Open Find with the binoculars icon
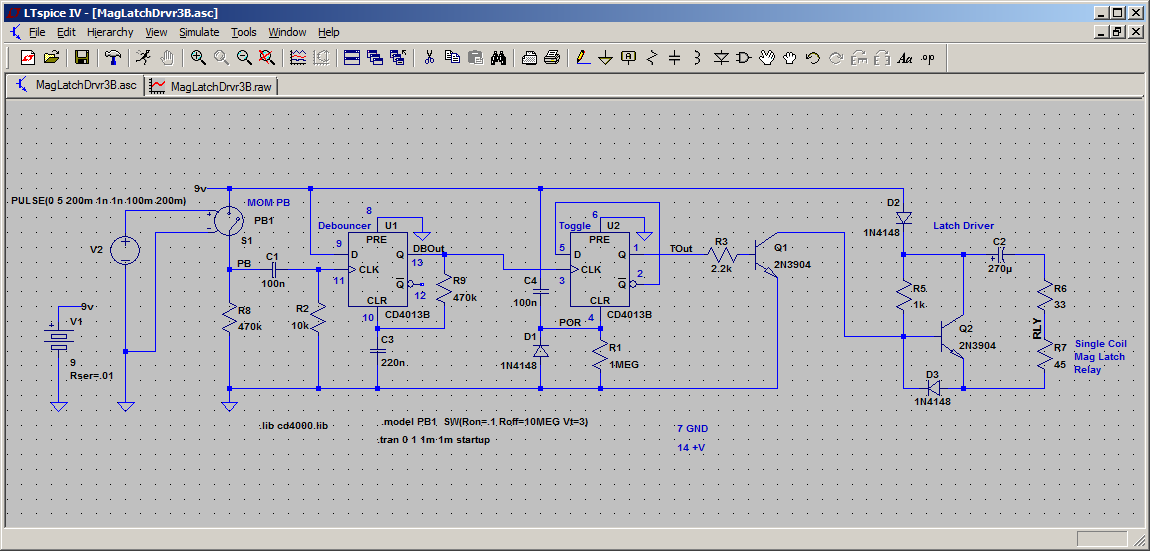Screen dimensions: 1150x551 coord(499,57)
